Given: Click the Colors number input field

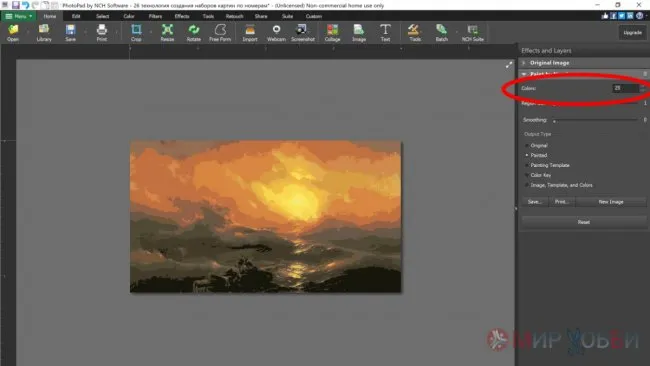Looking at the screenshot, I should [625, 88].
